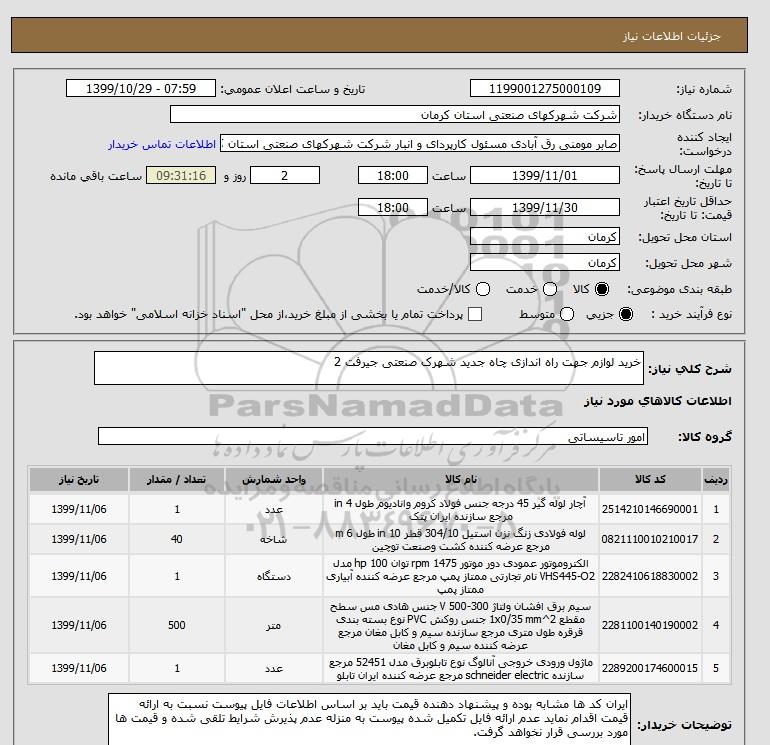Click the جزئیات اطلاعات نیاز page header
The height and width of the screenshot is (745, 770).
click(x=671, y=36)
